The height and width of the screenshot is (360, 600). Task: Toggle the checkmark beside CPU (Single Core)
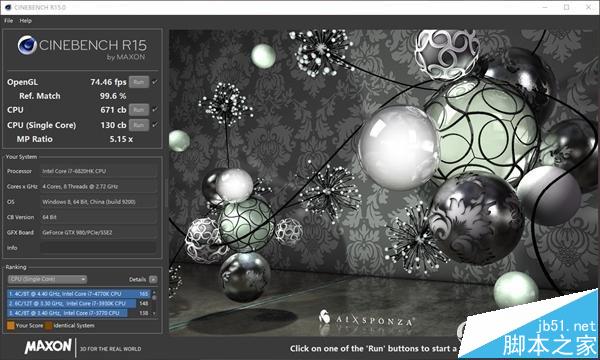point(155,125)
